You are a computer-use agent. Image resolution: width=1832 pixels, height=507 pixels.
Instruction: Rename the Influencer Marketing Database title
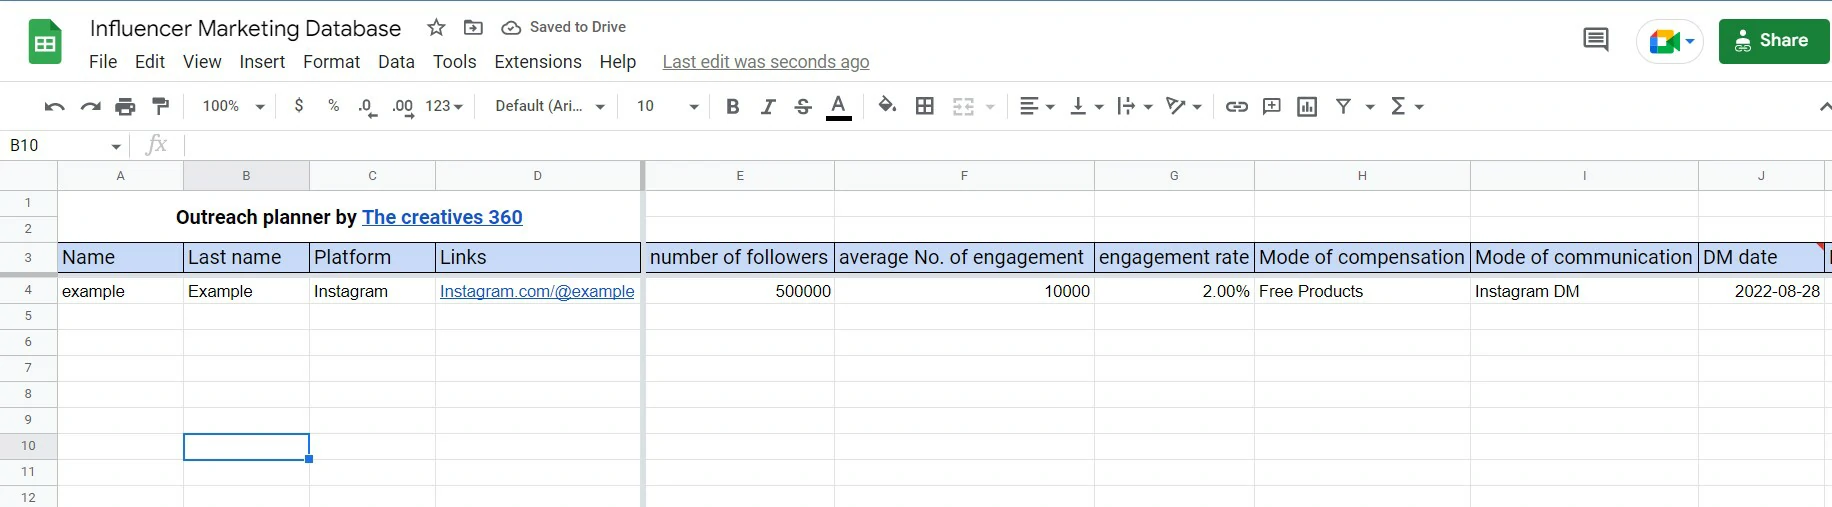245,28
